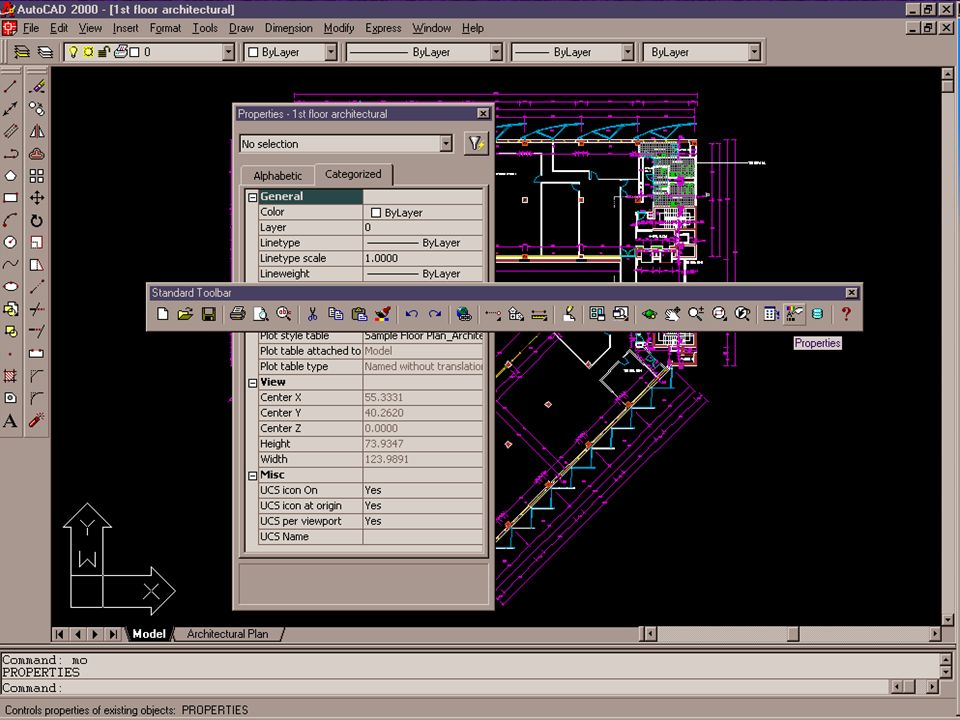Image resolution: width=960 pixels, height=720 pixels.
Task: Select the Model tab
Action: click(x=149, y=634)
